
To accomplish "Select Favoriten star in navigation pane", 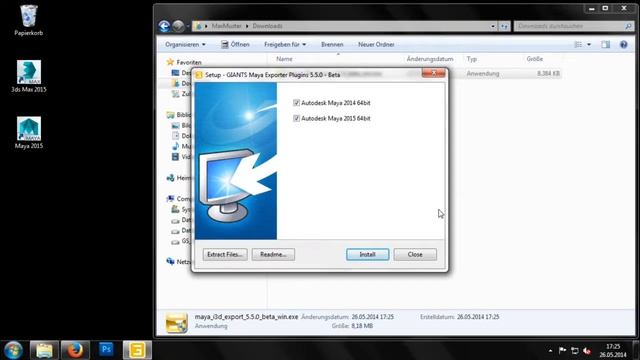I will 170,62.
